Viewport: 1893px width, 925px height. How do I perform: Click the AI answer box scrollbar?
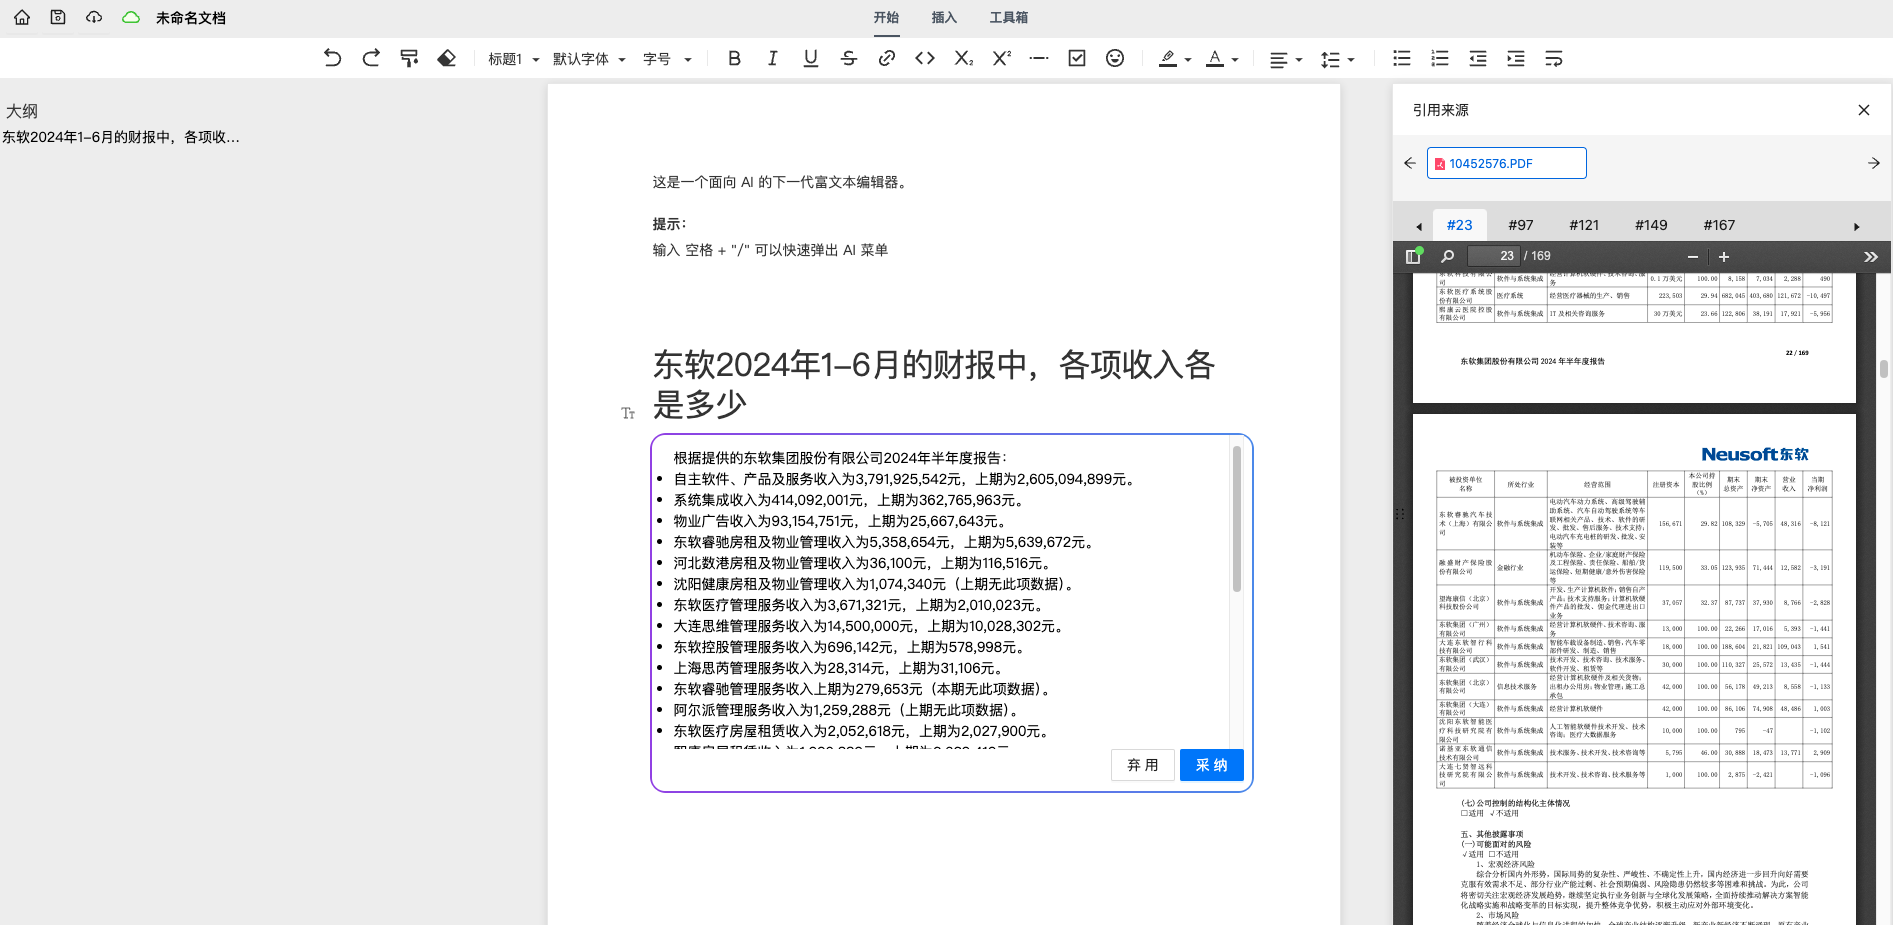coord(1237,519)
